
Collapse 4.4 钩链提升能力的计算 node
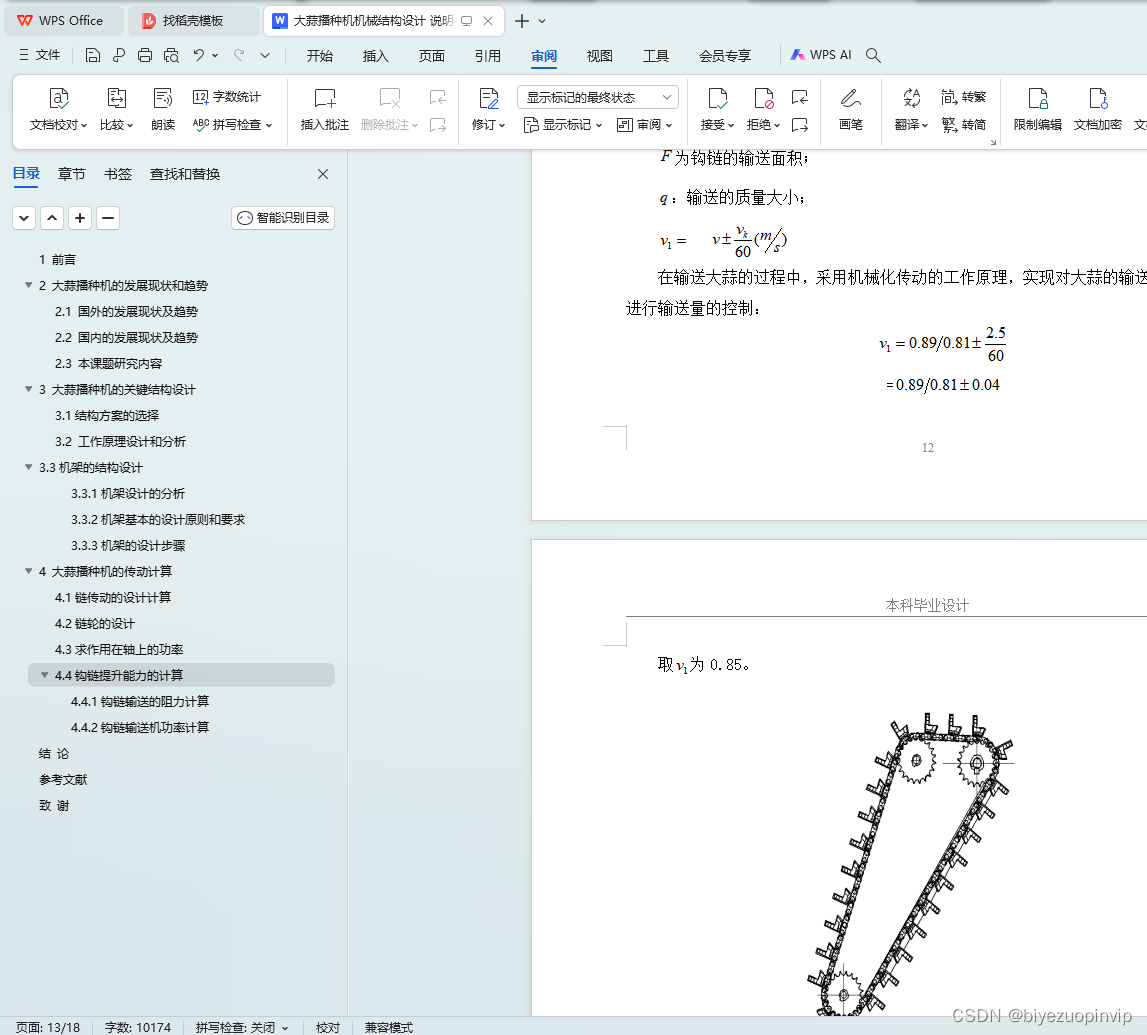(x=45, y=674)
